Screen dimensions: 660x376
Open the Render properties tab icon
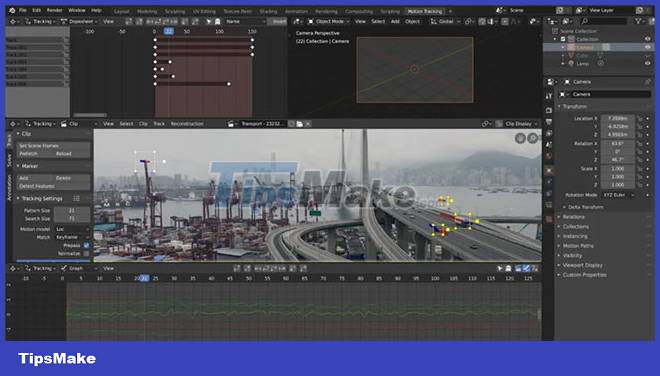point(548,110)
